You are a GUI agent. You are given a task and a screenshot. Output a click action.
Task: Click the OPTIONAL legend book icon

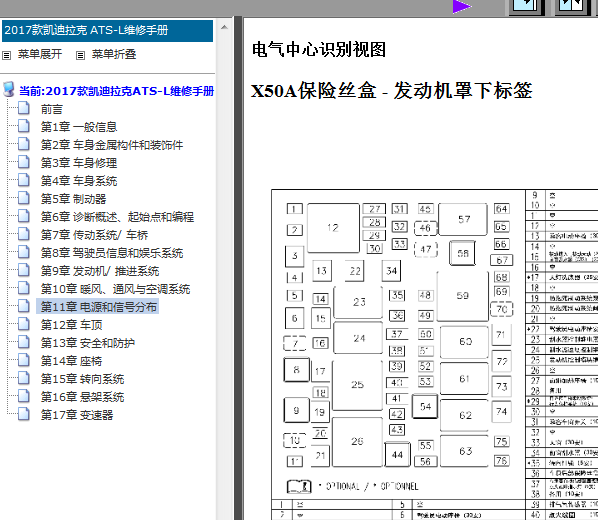click(299, 486)
